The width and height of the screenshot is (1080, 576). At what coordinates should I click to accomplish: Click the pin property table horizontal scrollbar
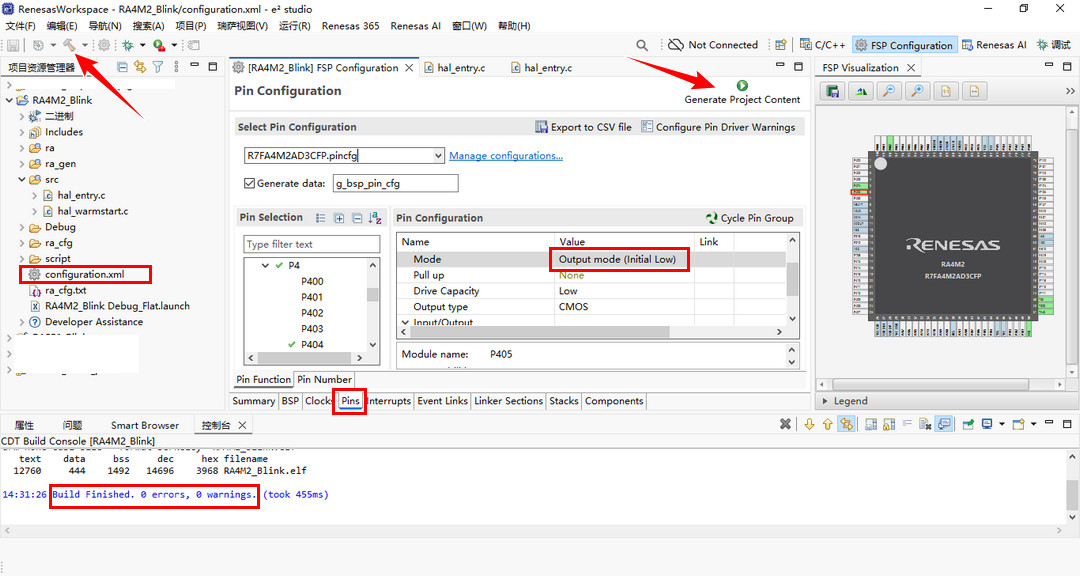tap(539, 331)
